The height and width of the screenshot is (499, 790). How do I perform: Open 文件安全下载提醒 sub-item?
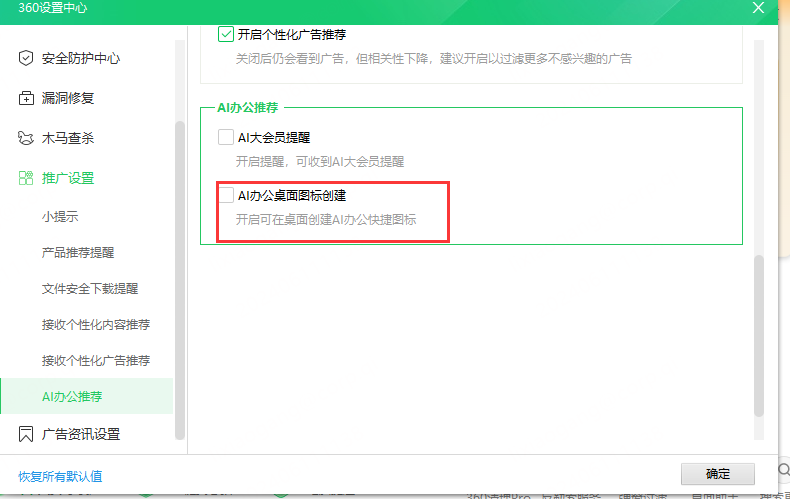coord(90,289)
